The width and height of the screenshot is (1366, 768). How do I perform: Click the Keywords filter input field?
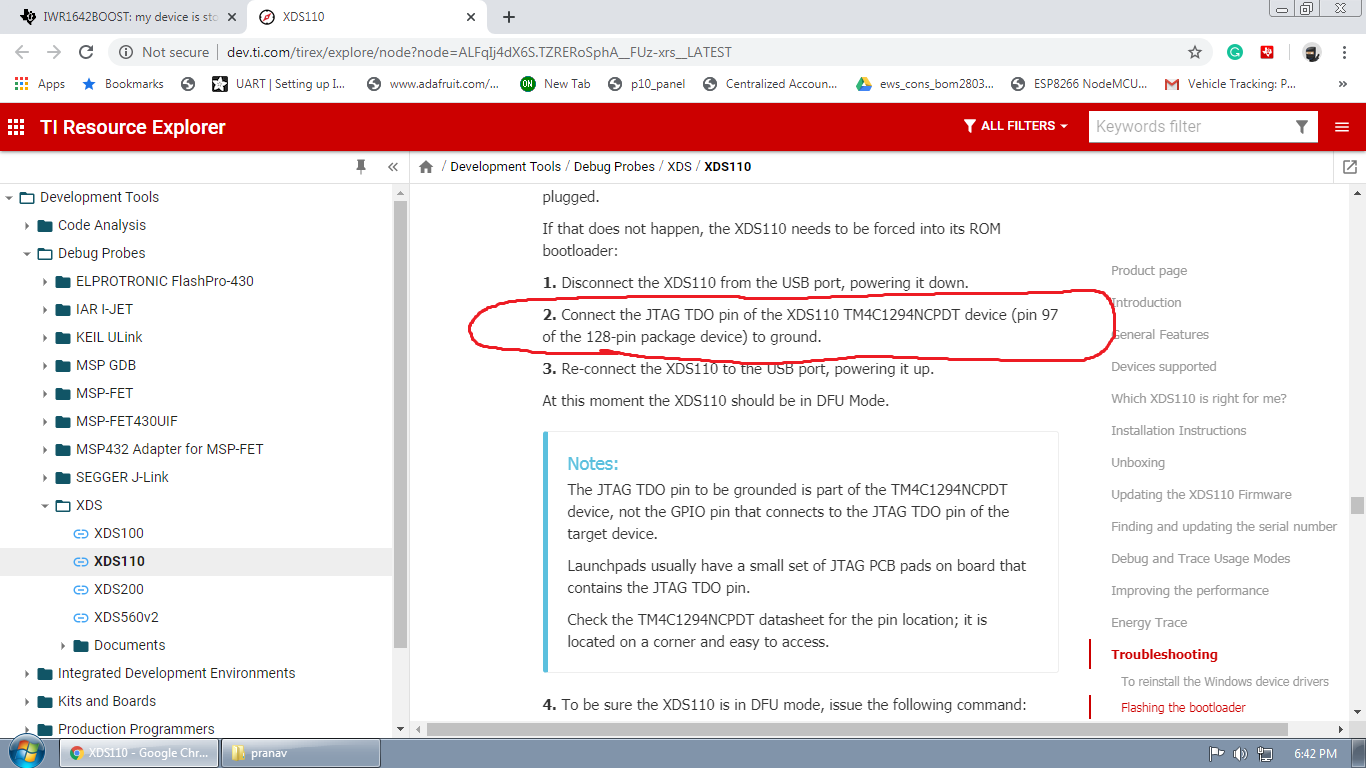click(x=1190, y=127)
